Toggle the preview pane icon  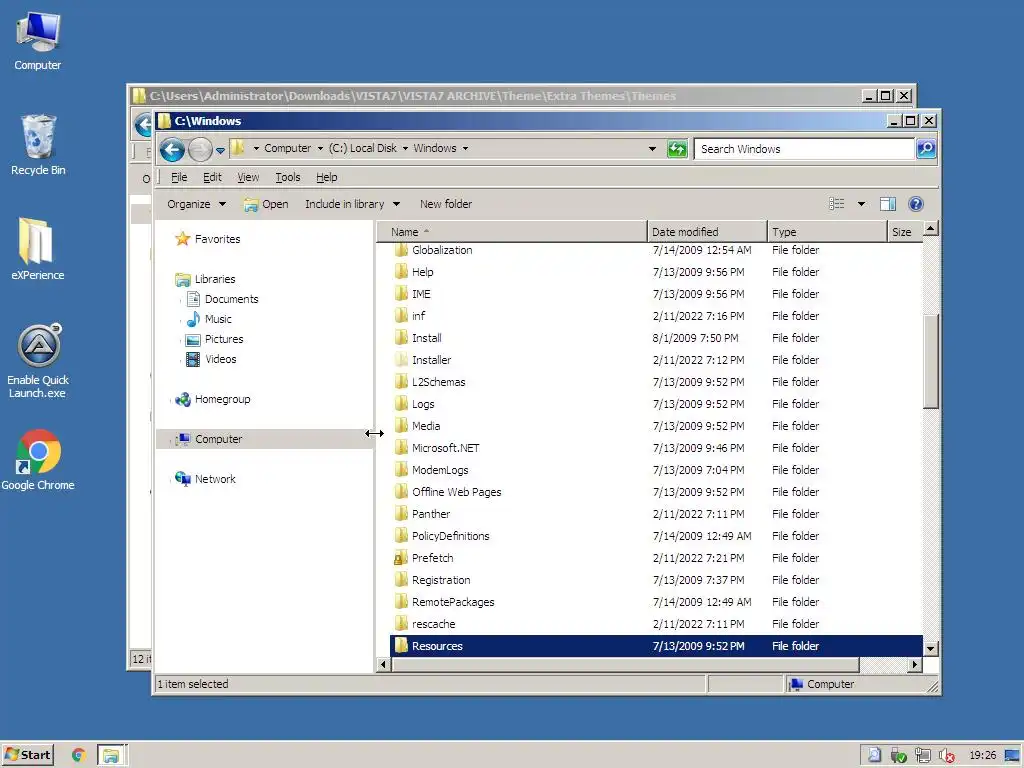click(888, 204)
